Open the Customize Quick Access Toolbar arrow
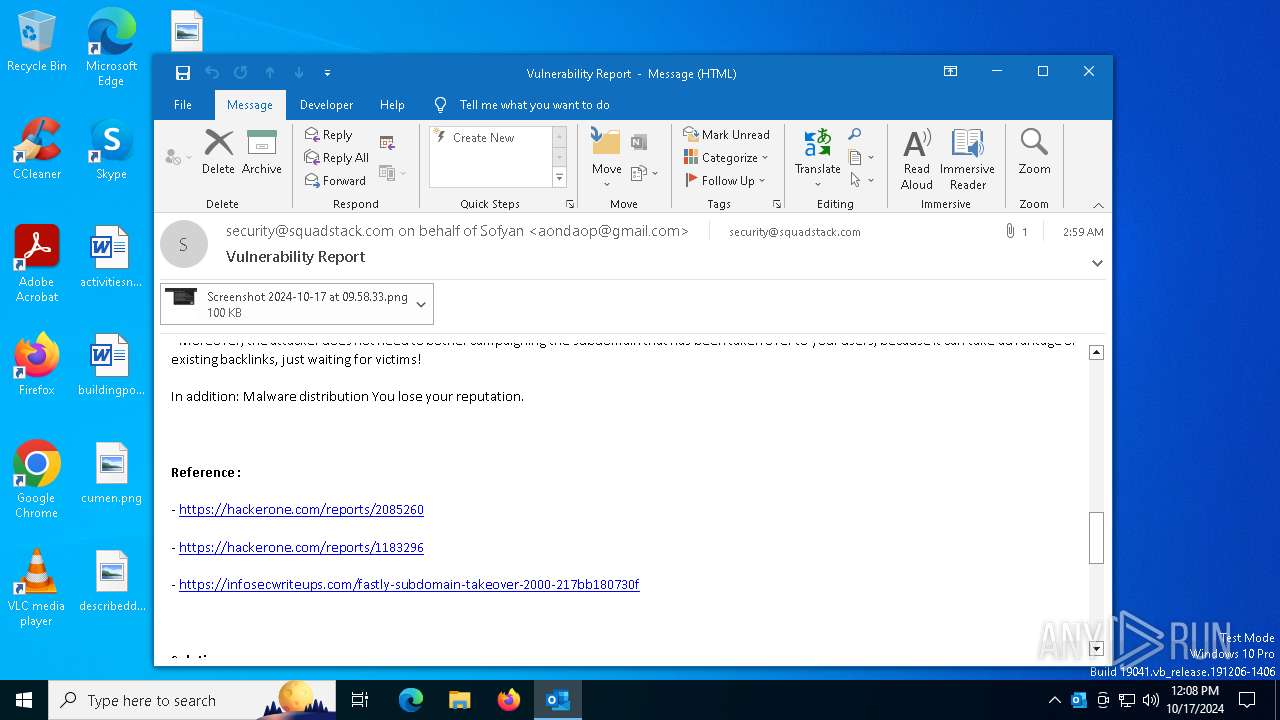Viewport: 1280px width, 720px height. pyautogui.click(x=327, y=73)
